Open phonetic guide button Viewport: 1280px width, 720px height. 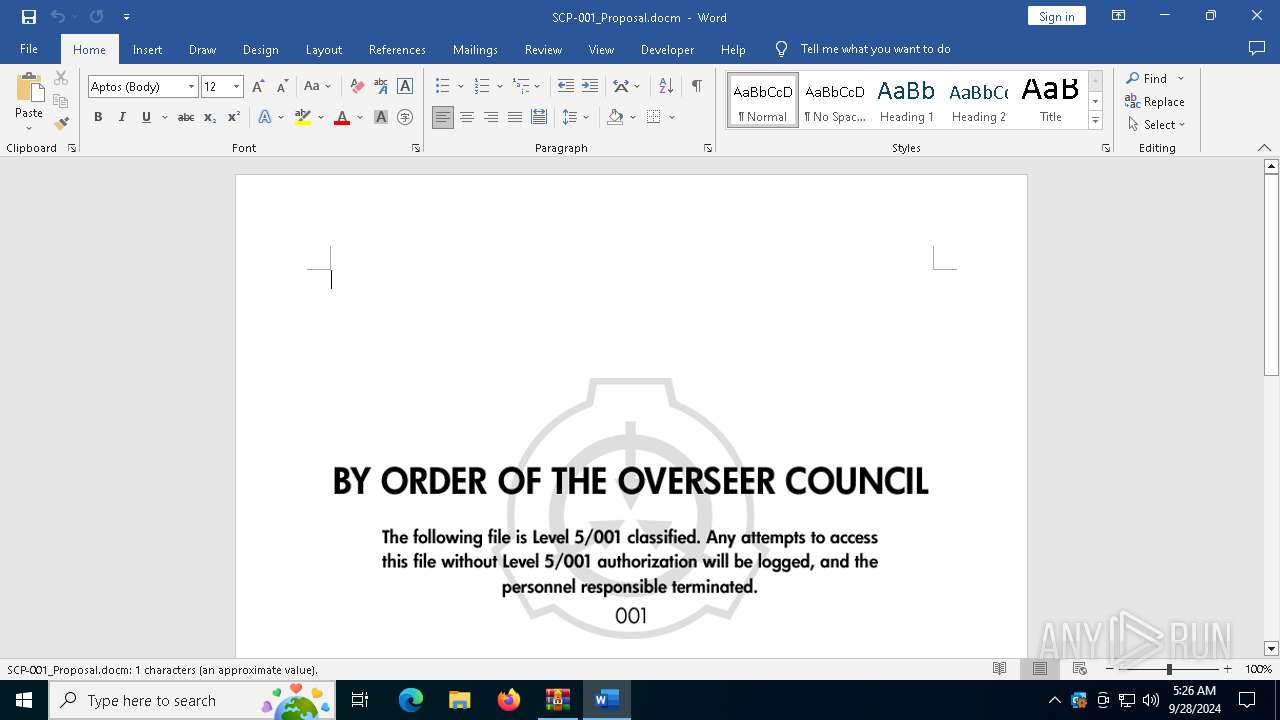tap(381, 87)
